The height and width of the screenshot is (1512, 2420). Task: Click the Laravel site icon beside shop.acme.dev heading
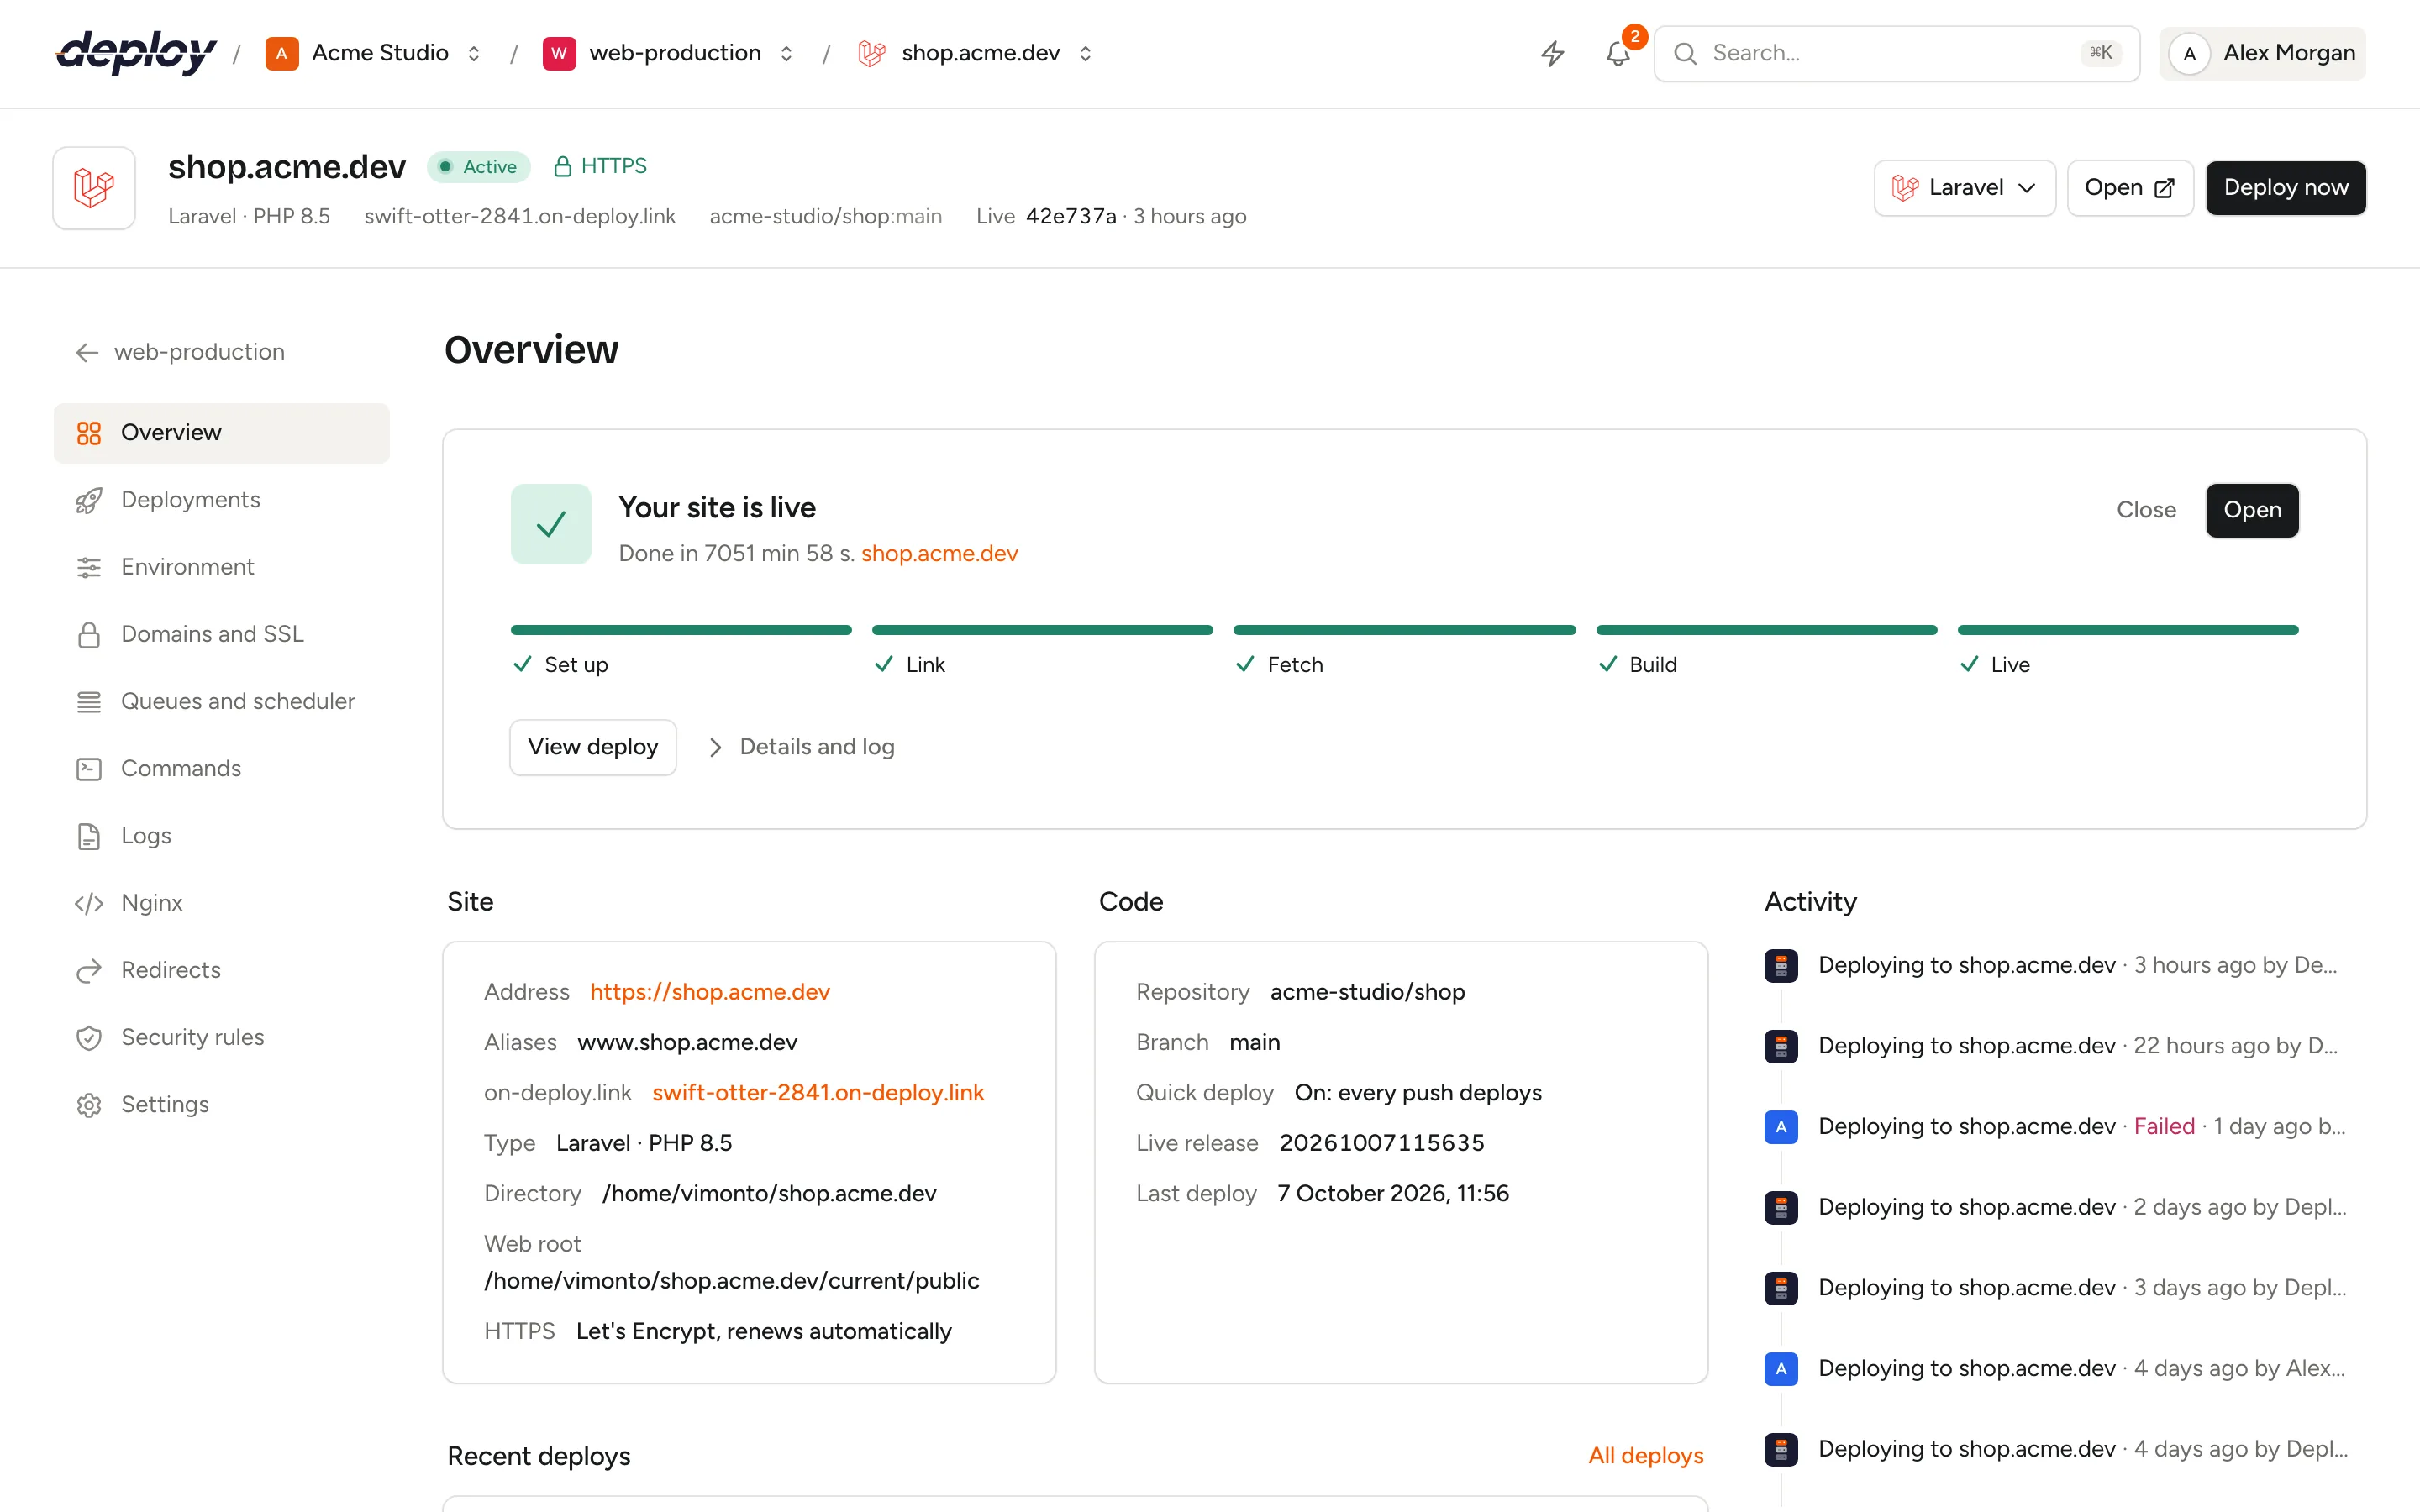pos(94,188)
